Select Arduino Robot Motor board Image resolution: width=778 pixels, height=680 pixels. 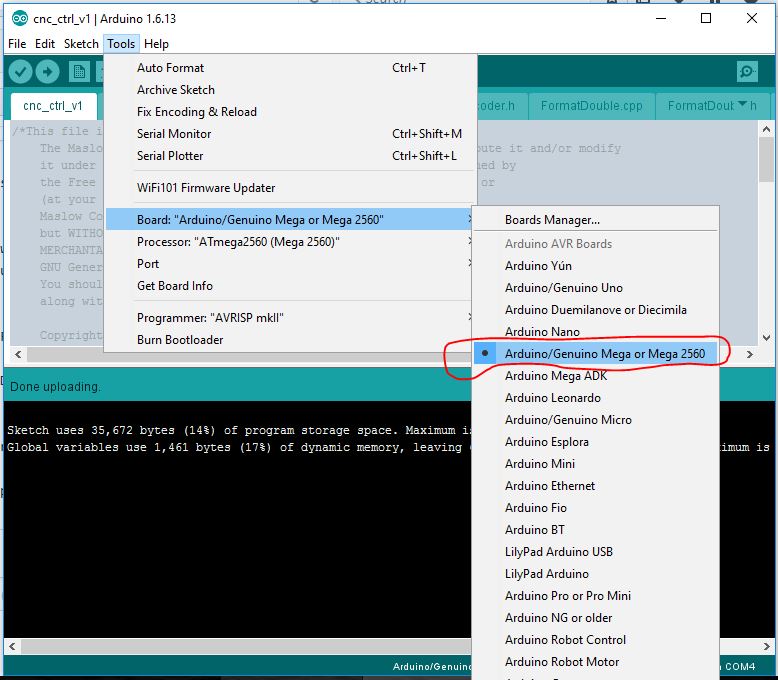click(x=595, y=662)
